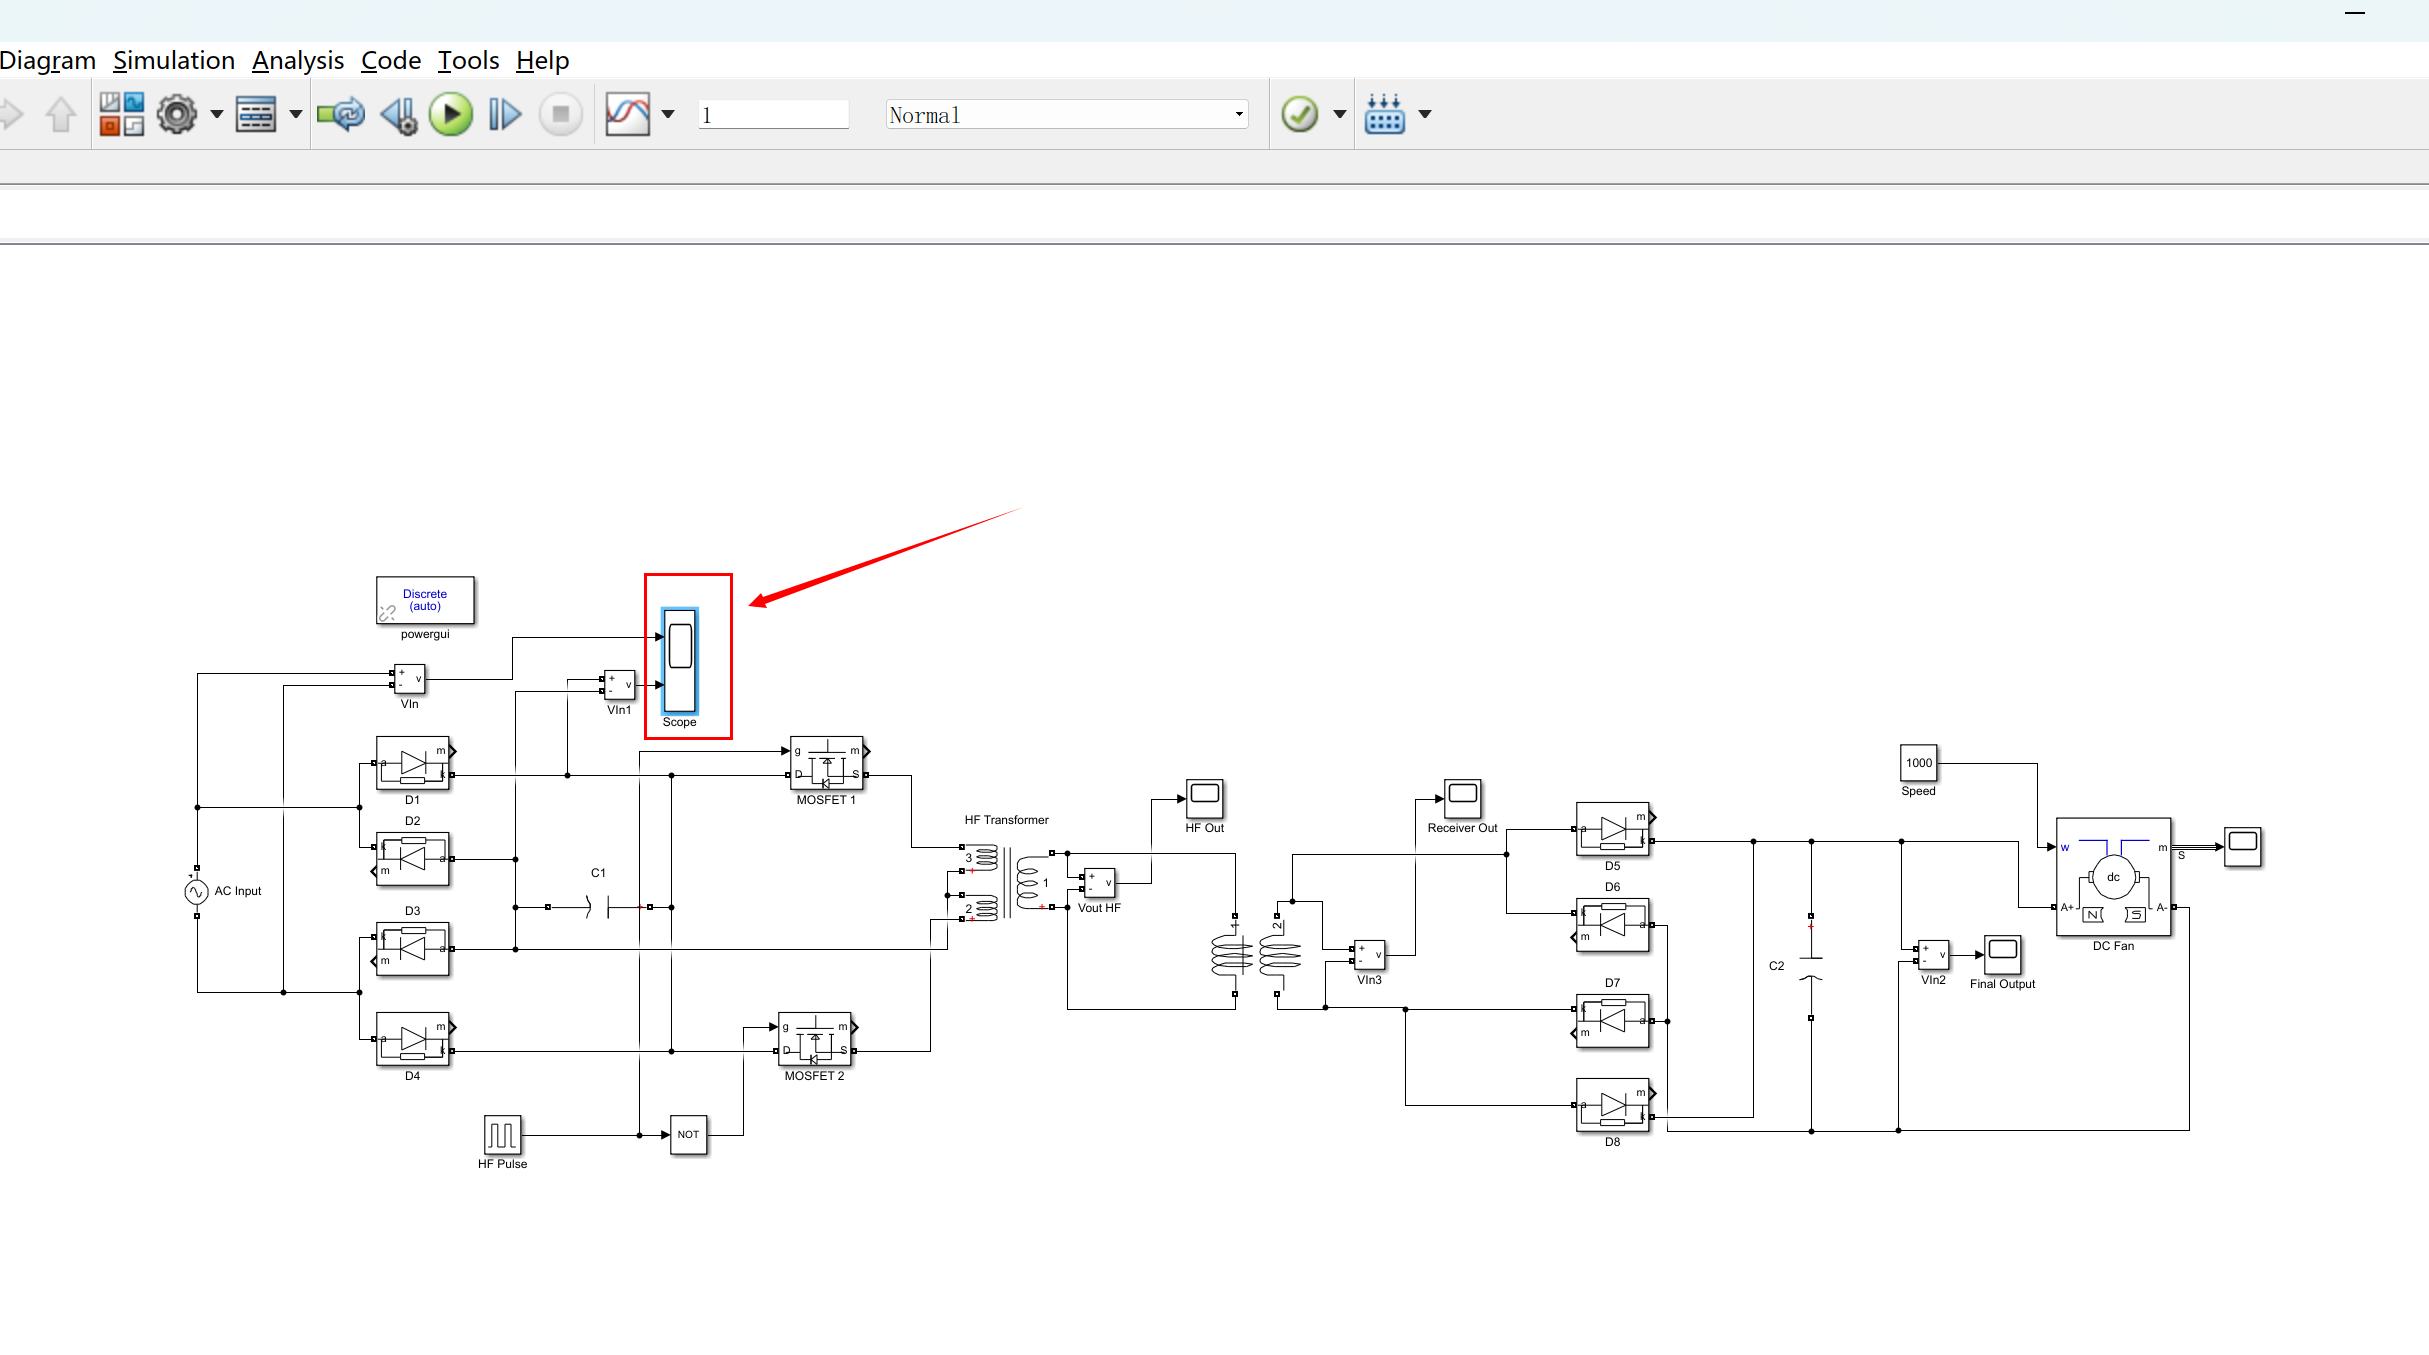
Task: Open Model Configuration Parameters gear
Action: [177, 115]
